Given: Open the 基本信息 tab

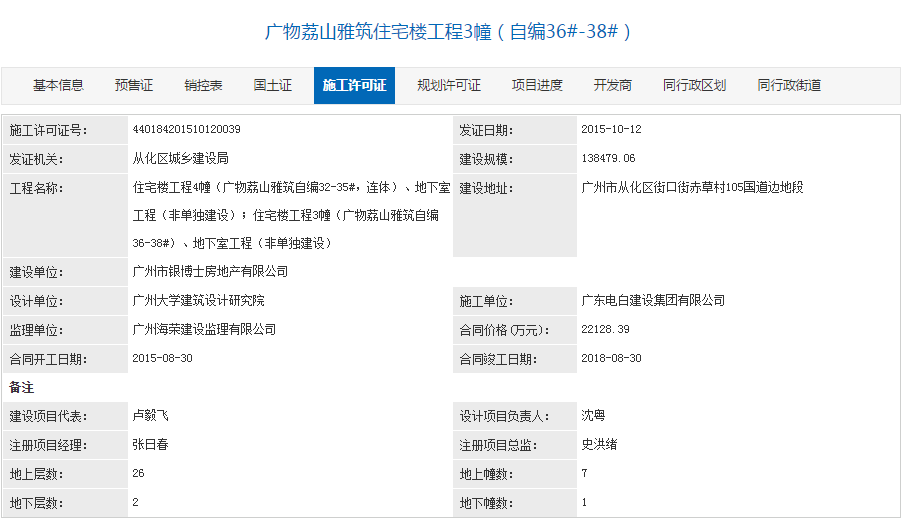Looking at the screenshot, I should 58,85.
